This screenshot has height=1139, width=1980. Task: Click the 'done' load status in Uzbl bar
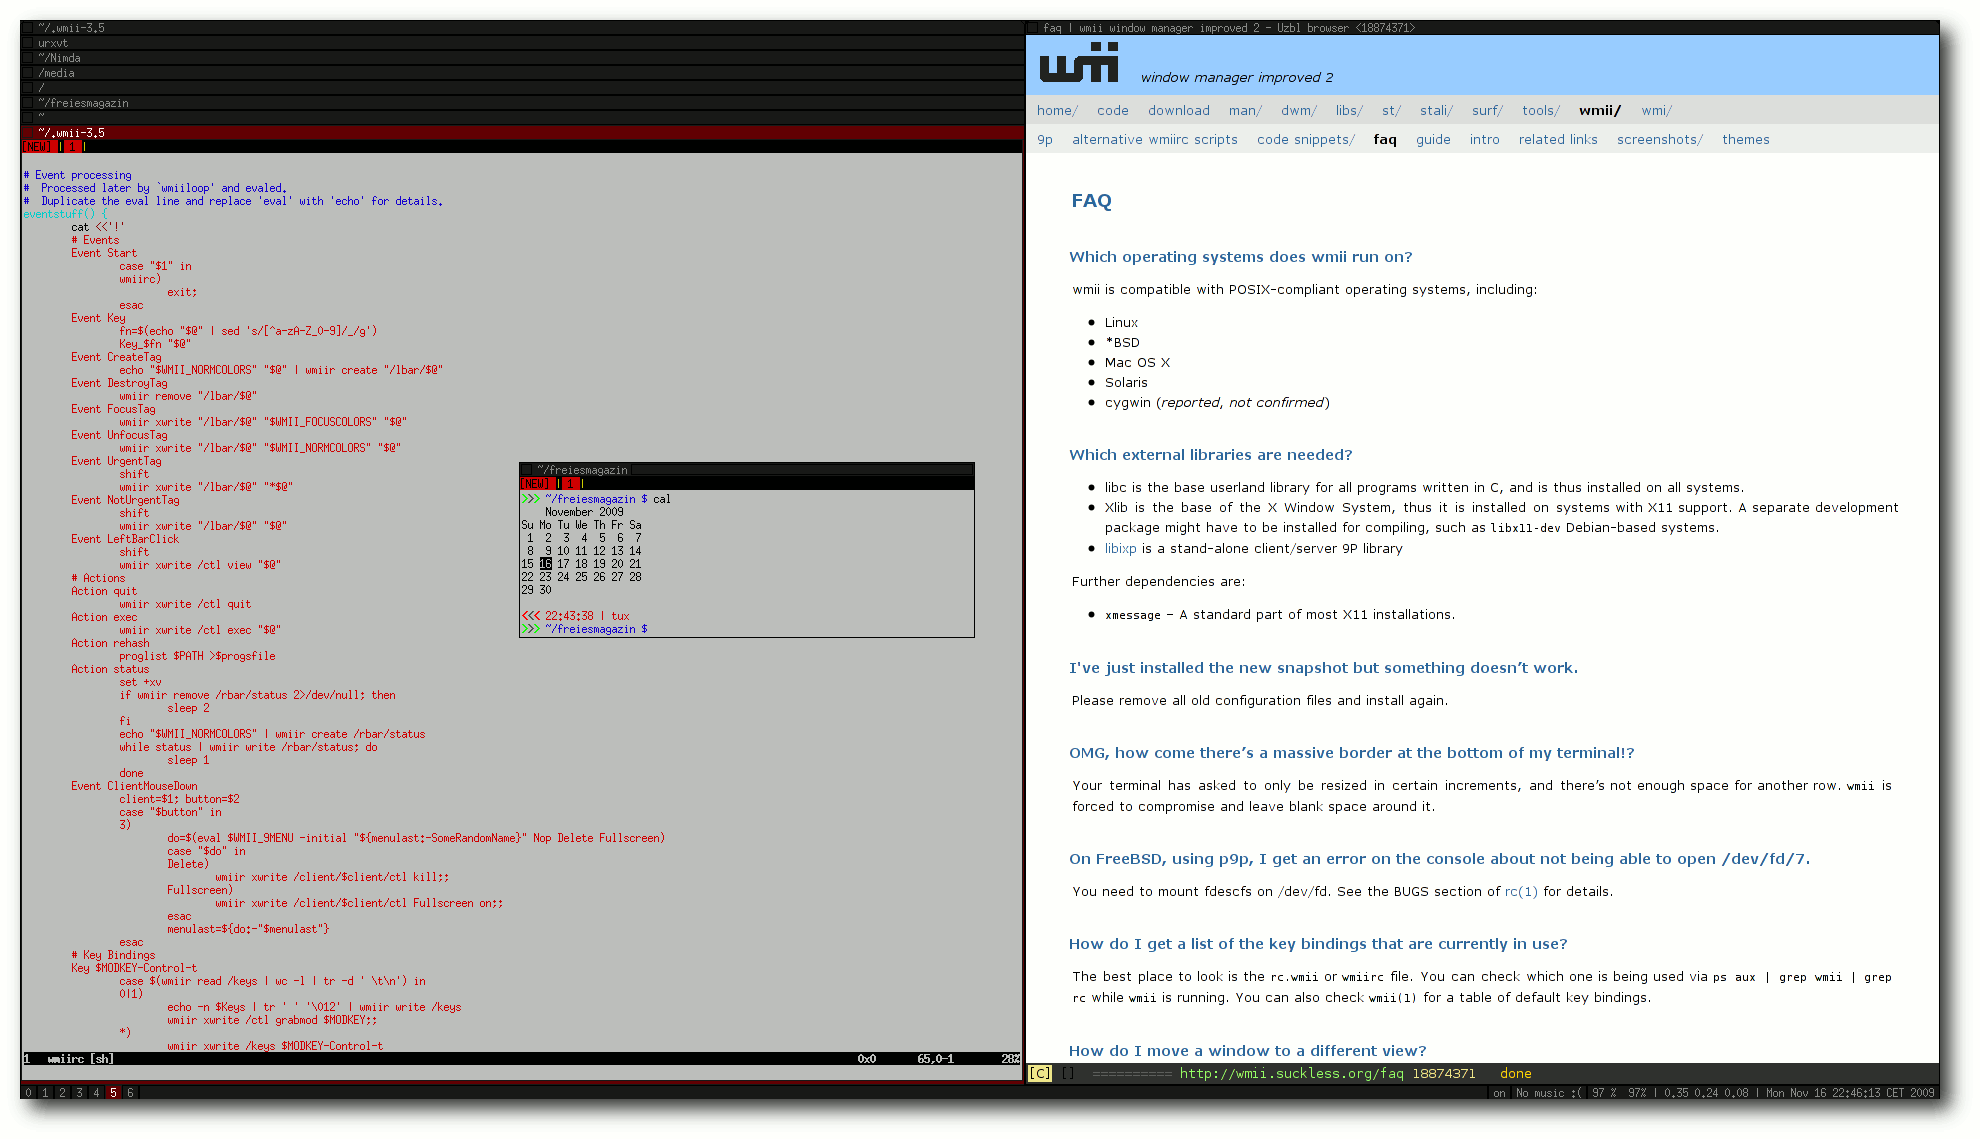(1515, 1073)
